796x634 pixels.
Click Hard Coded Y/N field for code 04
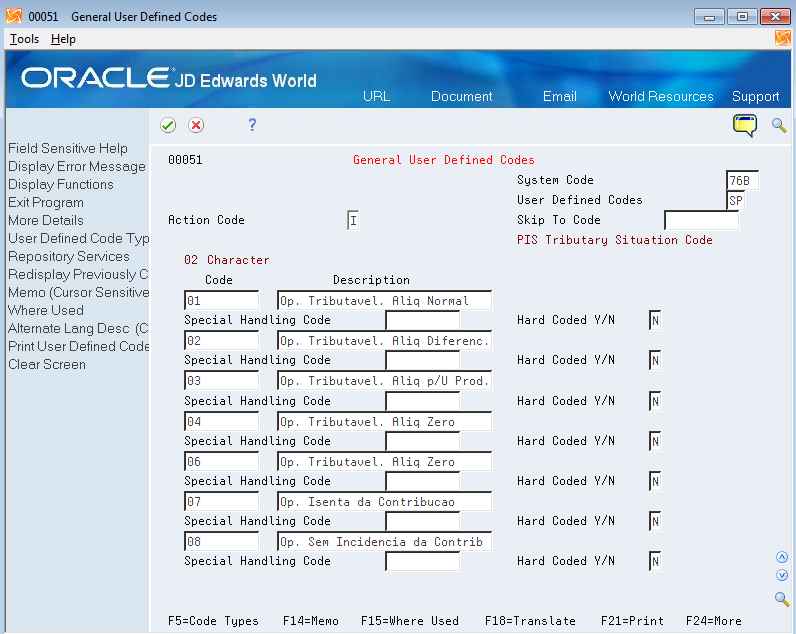[655, 441]
